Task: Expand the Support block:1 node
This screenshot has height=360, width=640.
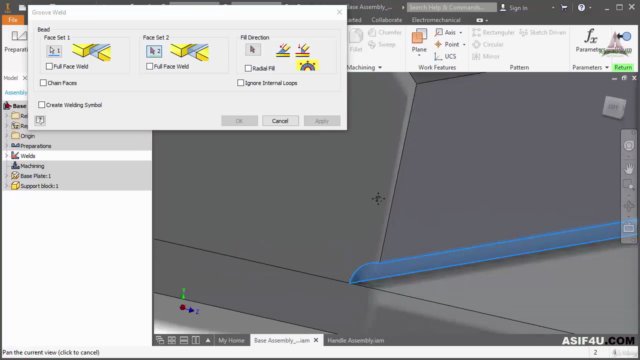Action: point(6,186)
